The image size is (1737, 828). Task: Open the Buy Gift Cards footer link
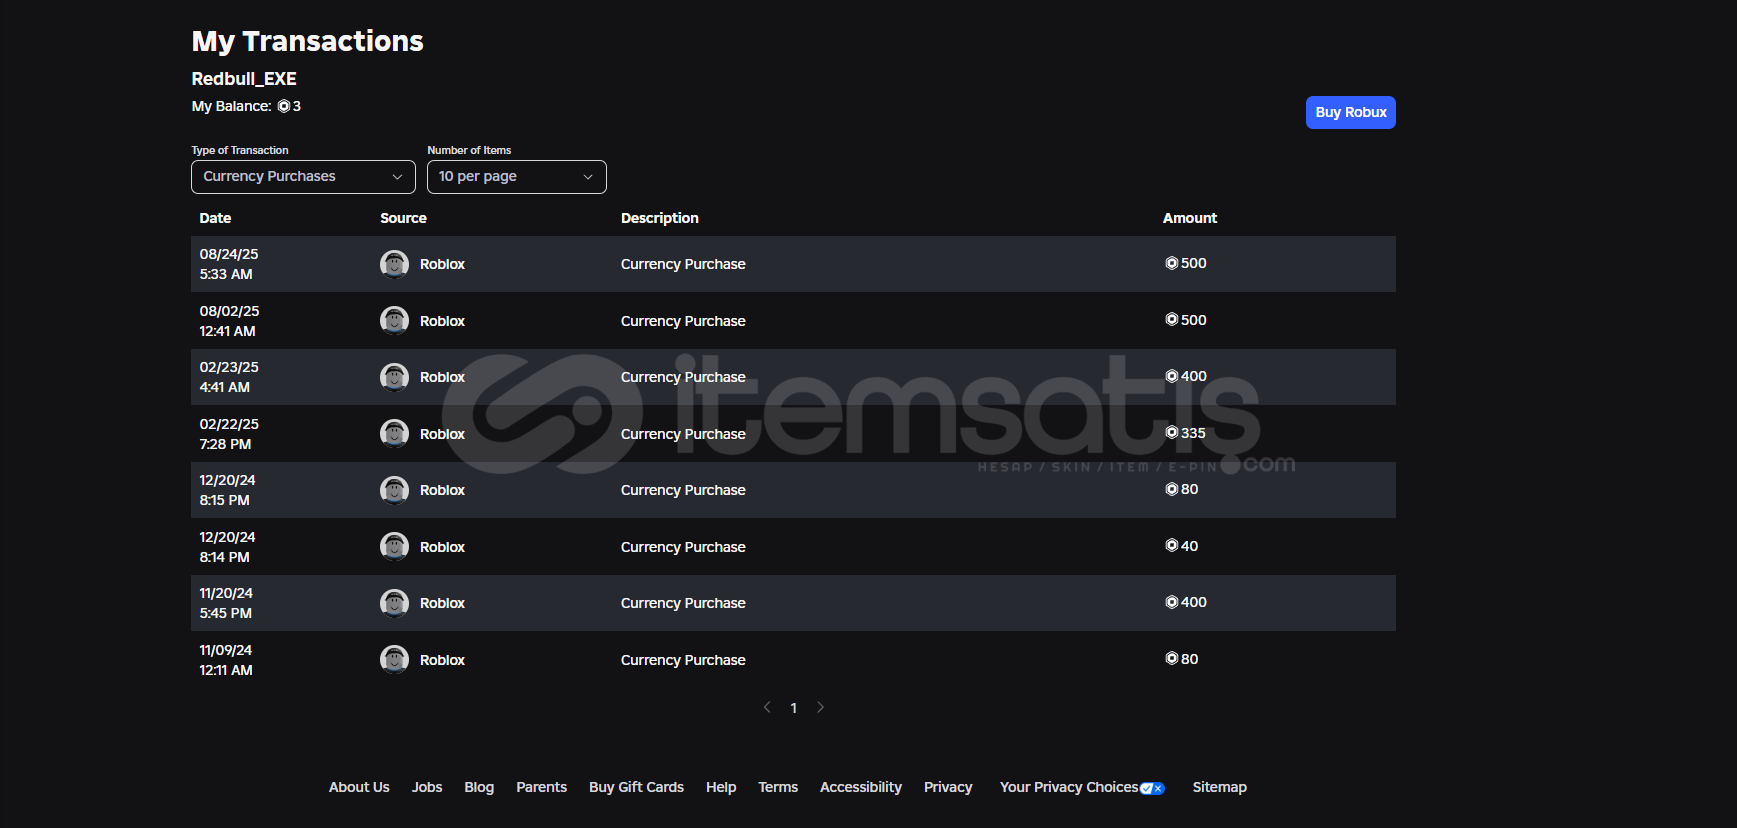(x=637, y=787)
